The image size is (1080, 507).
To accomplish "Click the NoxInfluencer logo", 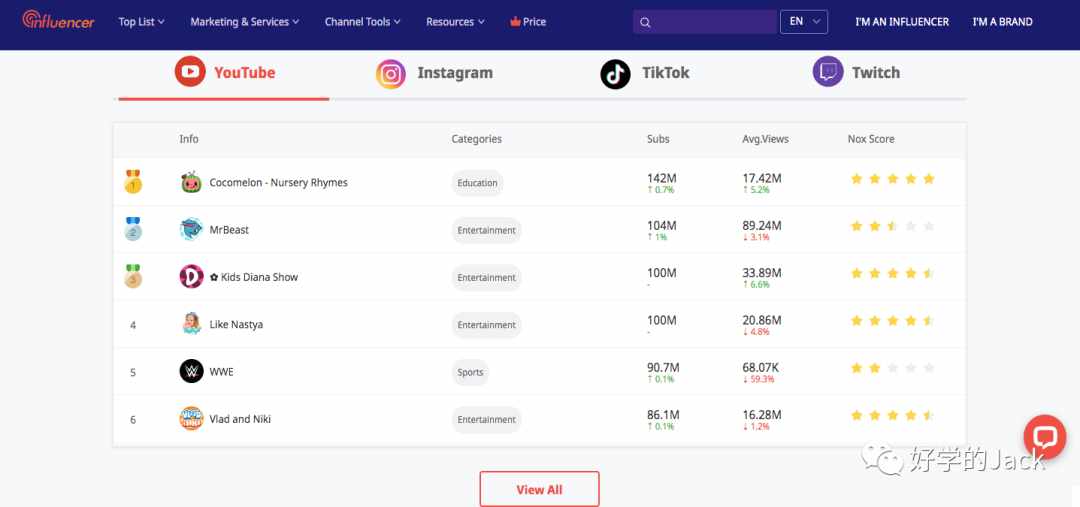I will coord(59,20).
